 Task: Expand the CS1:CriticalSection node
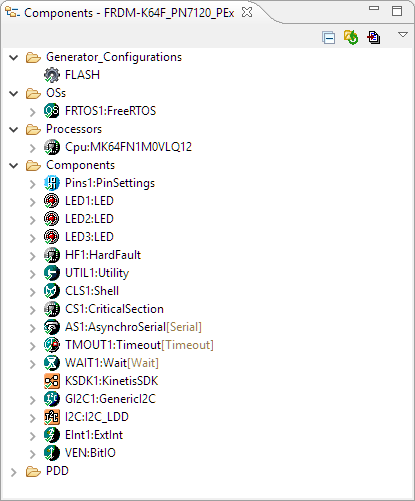coord(32,310)
